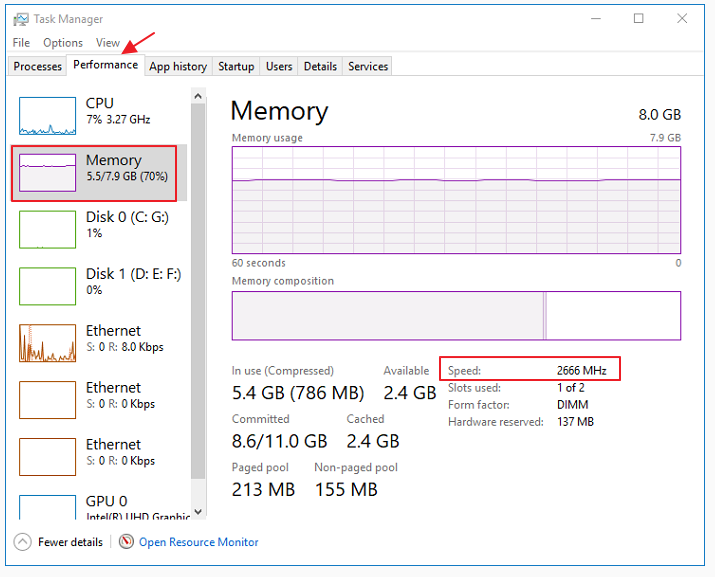The height and width of the screenshot is (577, 715).
Task: Click the '8.0 GB' total memory text
Action: pos(659,114)
